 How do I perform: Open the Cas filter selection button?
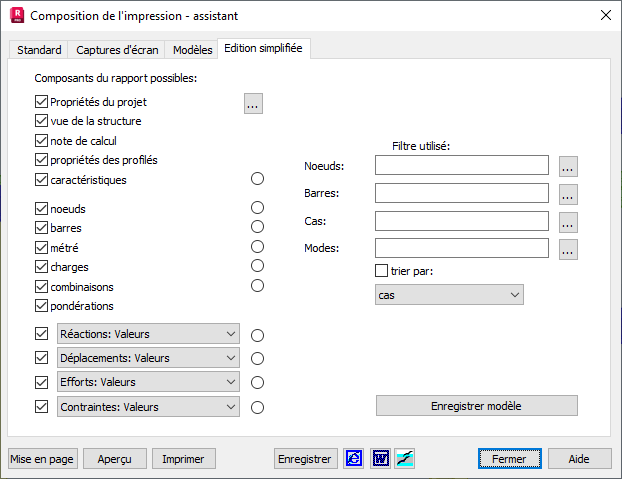(568, 222)
